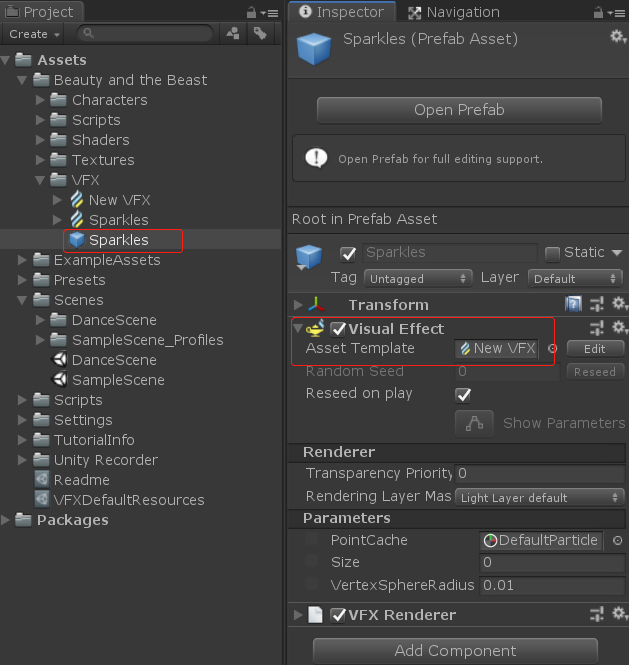The height and width of the screenshot is (665, 629).
Task: Click search by label tag icon
Action: (260, 33)
